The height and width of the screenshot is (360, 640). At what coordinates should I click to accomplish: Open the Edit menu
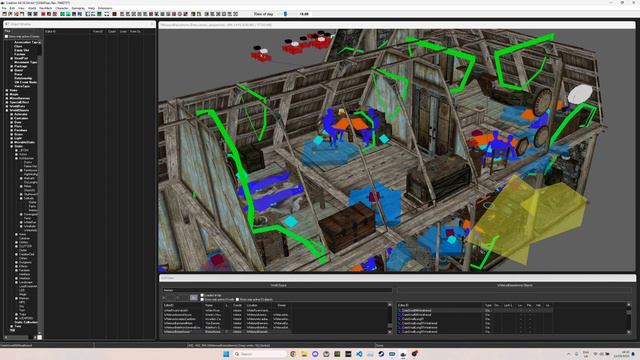coord(12,8)
